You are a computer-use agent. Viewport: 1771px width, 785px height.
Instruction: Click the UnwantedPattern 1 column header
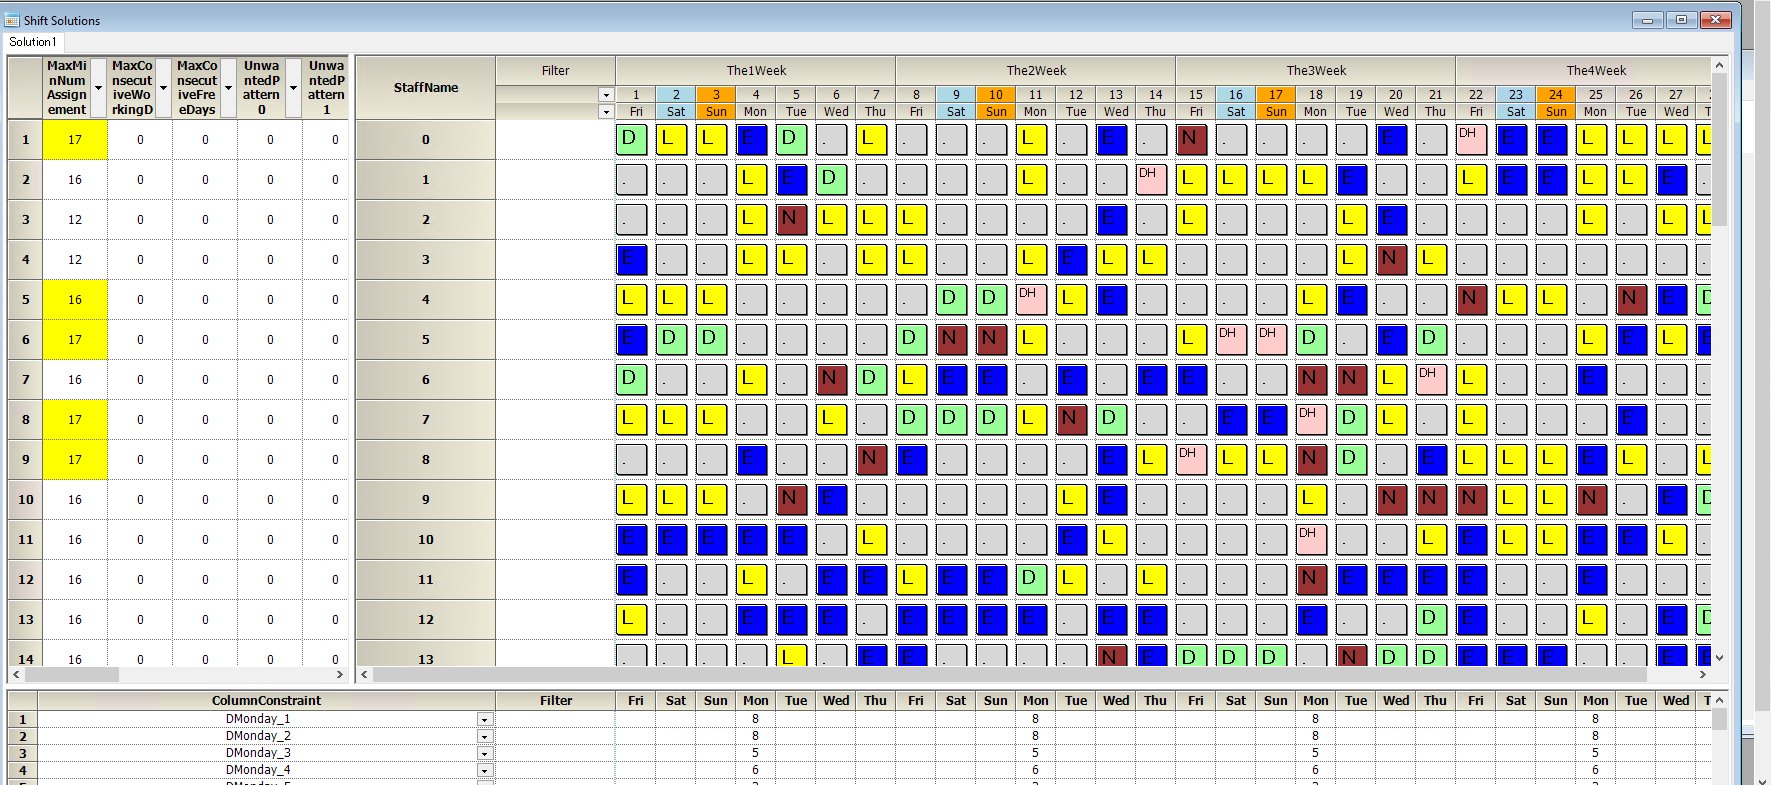326,88
